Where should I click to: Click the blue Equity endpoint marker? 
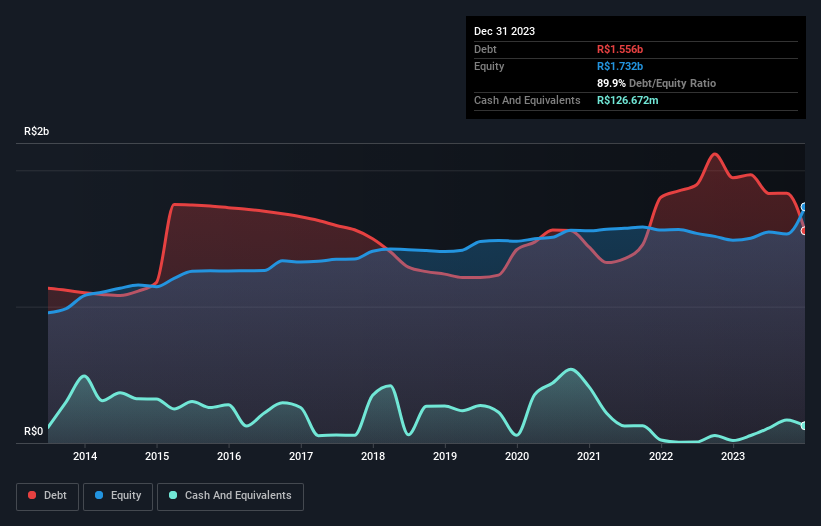click(x=804, y=207)
